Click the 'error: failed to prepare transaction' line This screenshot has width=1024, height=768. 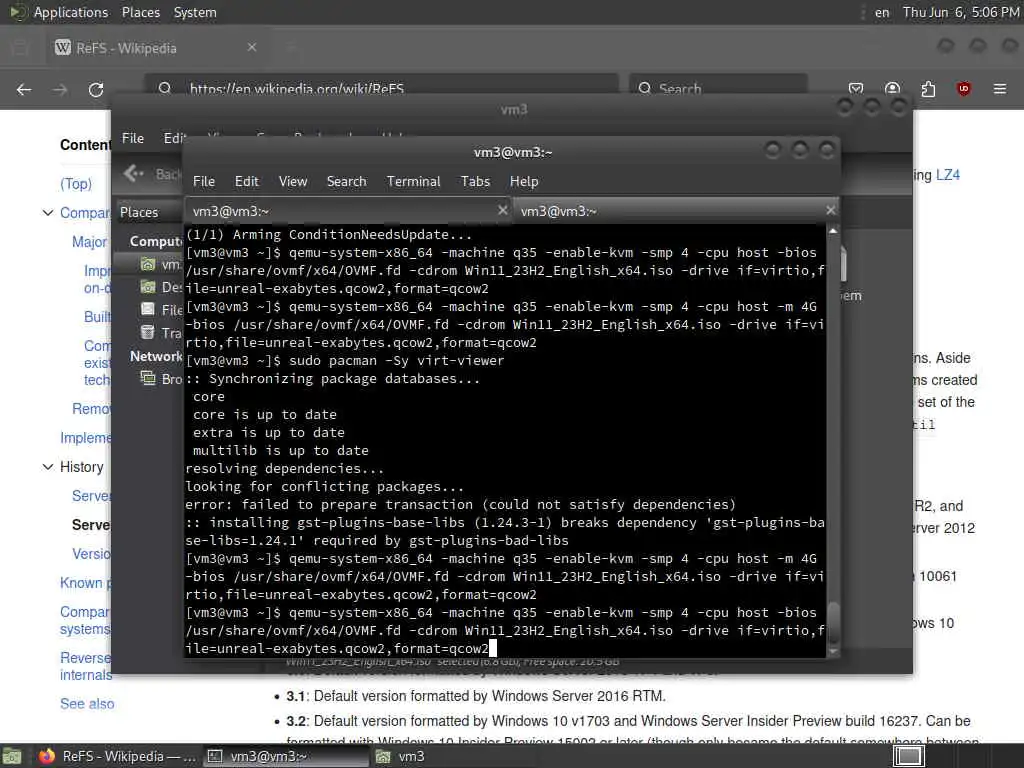pyautogui.click(x=460, y=504)
